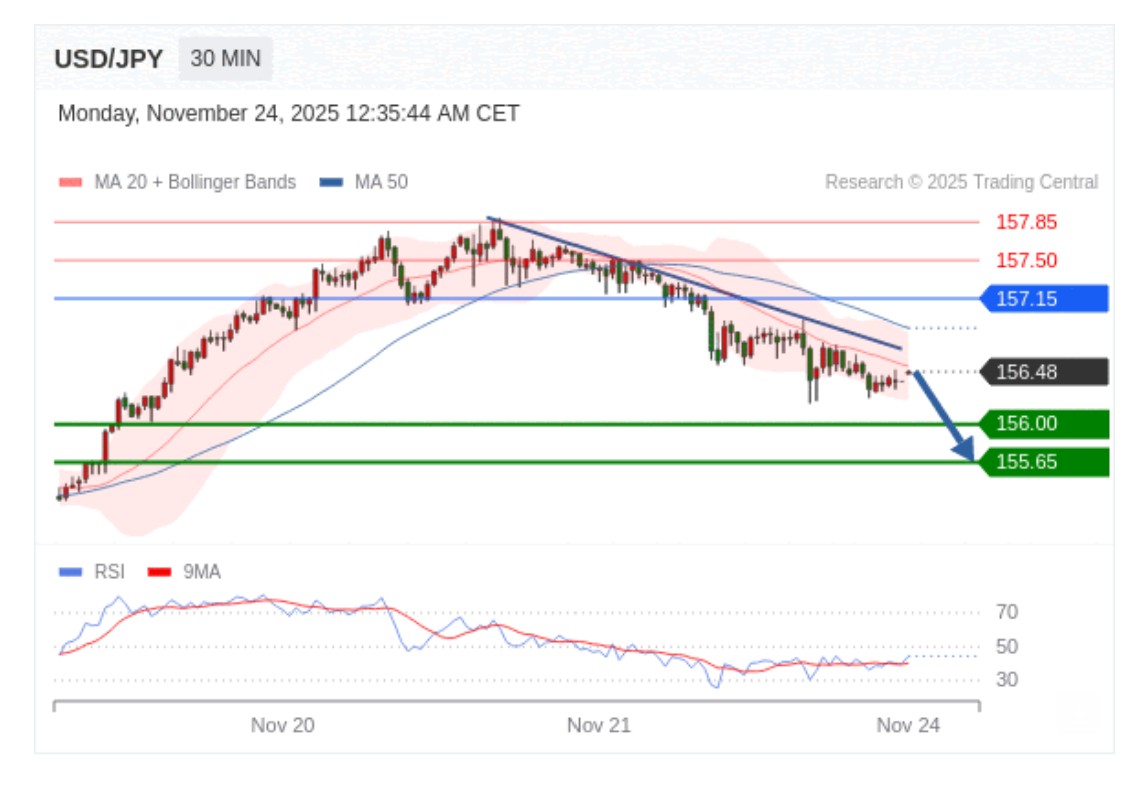Click the red 9MA legend swatch
Image resolution: width=1146 pixels, height=786 pixels.
[x=160, y=572]
